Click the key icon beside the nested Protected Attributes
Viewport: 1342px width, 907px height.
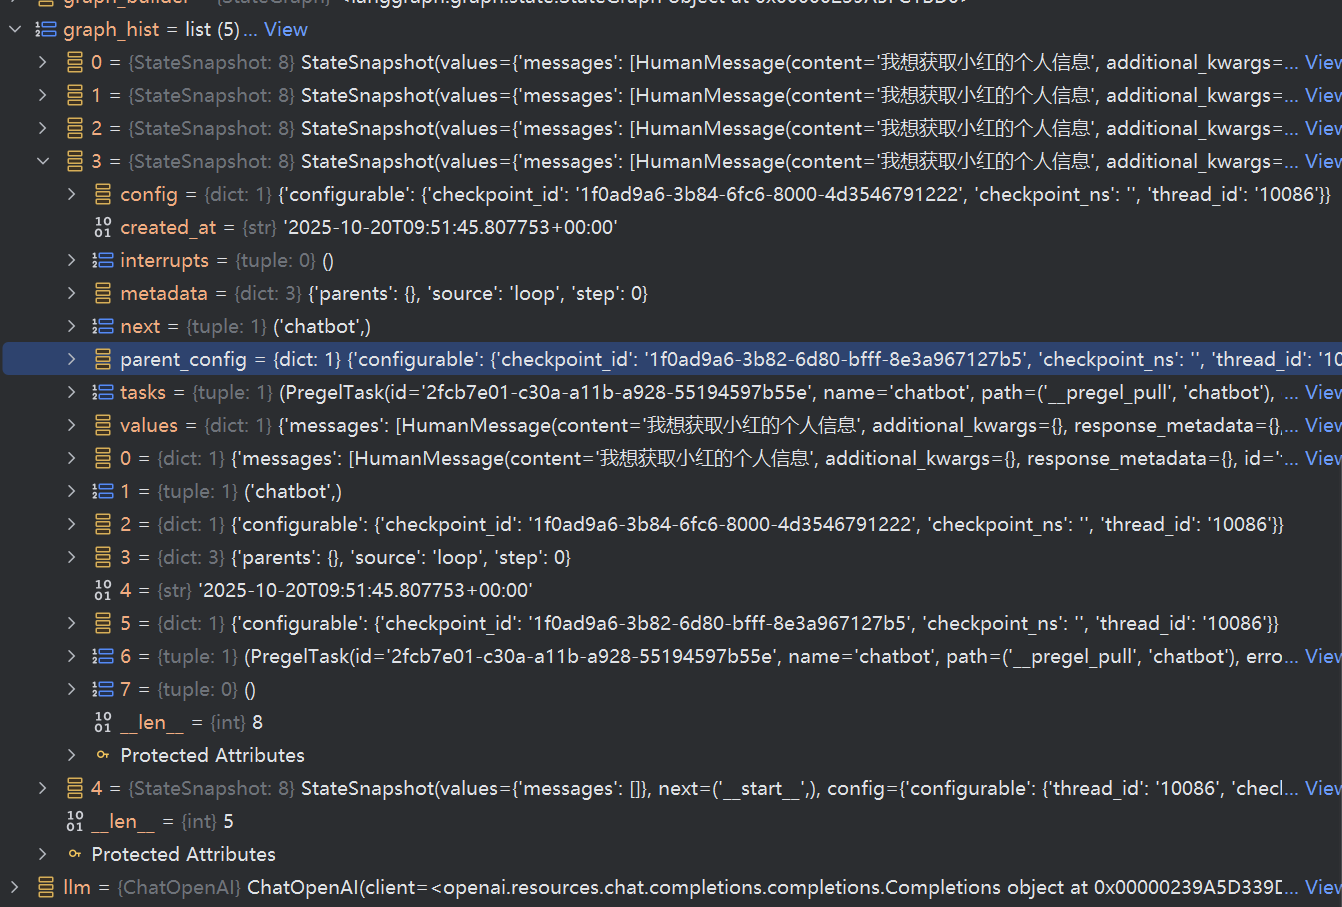(103, 755)
